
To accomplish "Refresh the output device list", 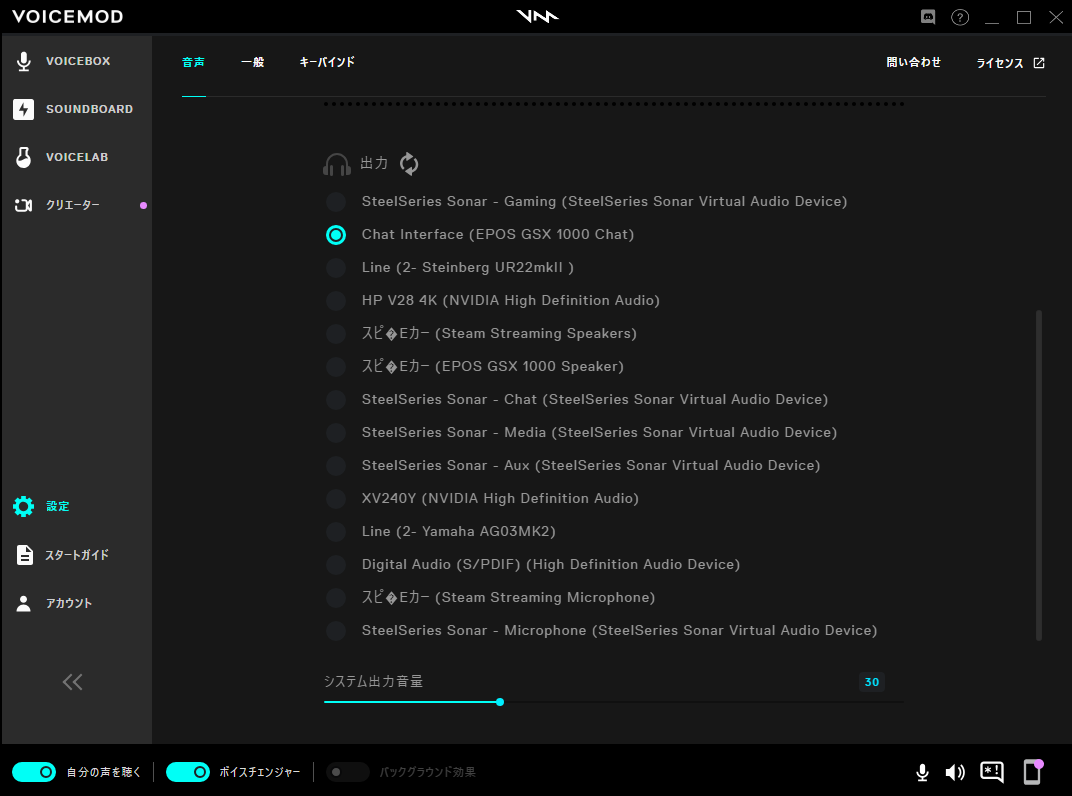I will pos(409,163).
